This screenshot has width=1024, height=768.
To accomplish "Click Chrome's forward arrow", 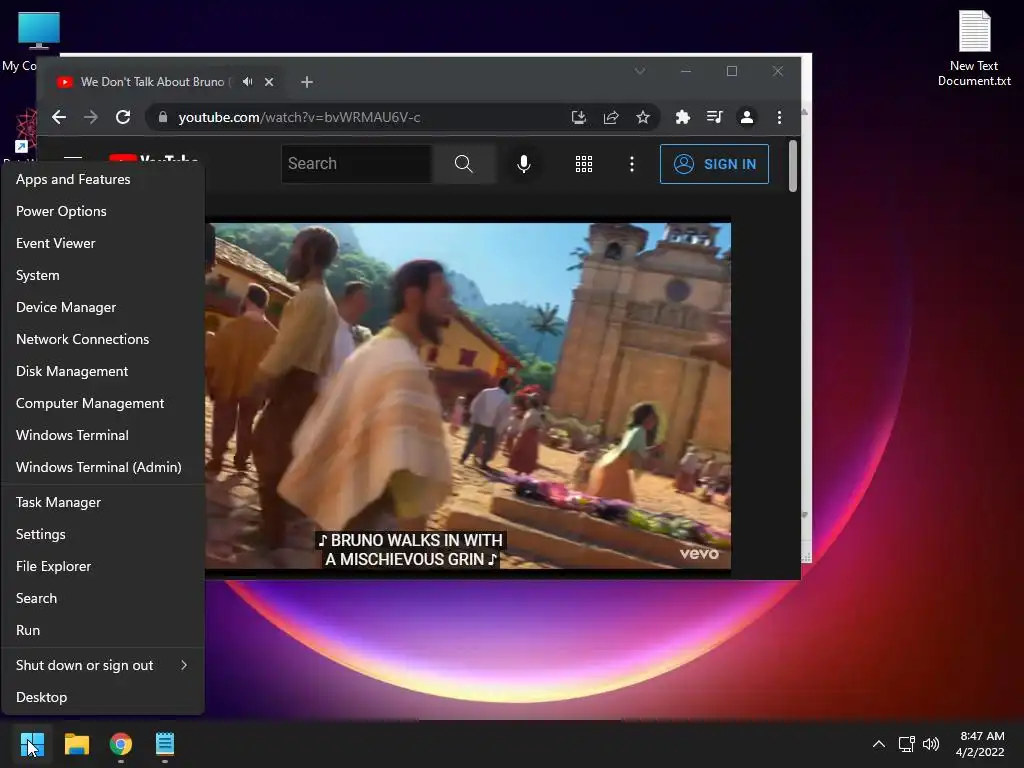I will (x=91, y=117).
